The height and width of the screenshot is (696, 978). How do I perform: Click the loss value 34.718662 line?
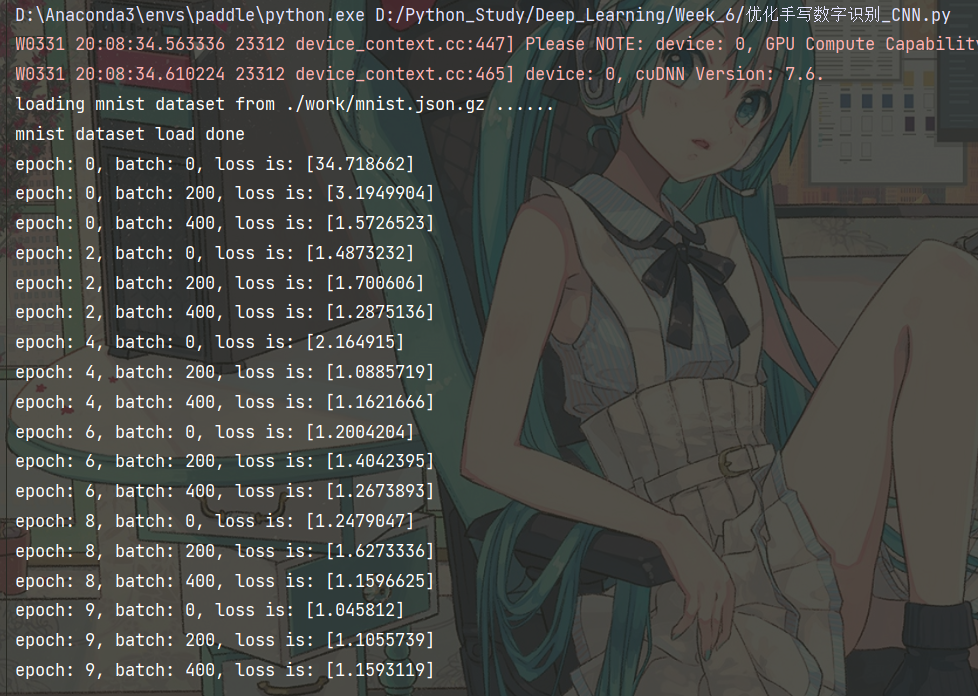(x=215, y=164)
